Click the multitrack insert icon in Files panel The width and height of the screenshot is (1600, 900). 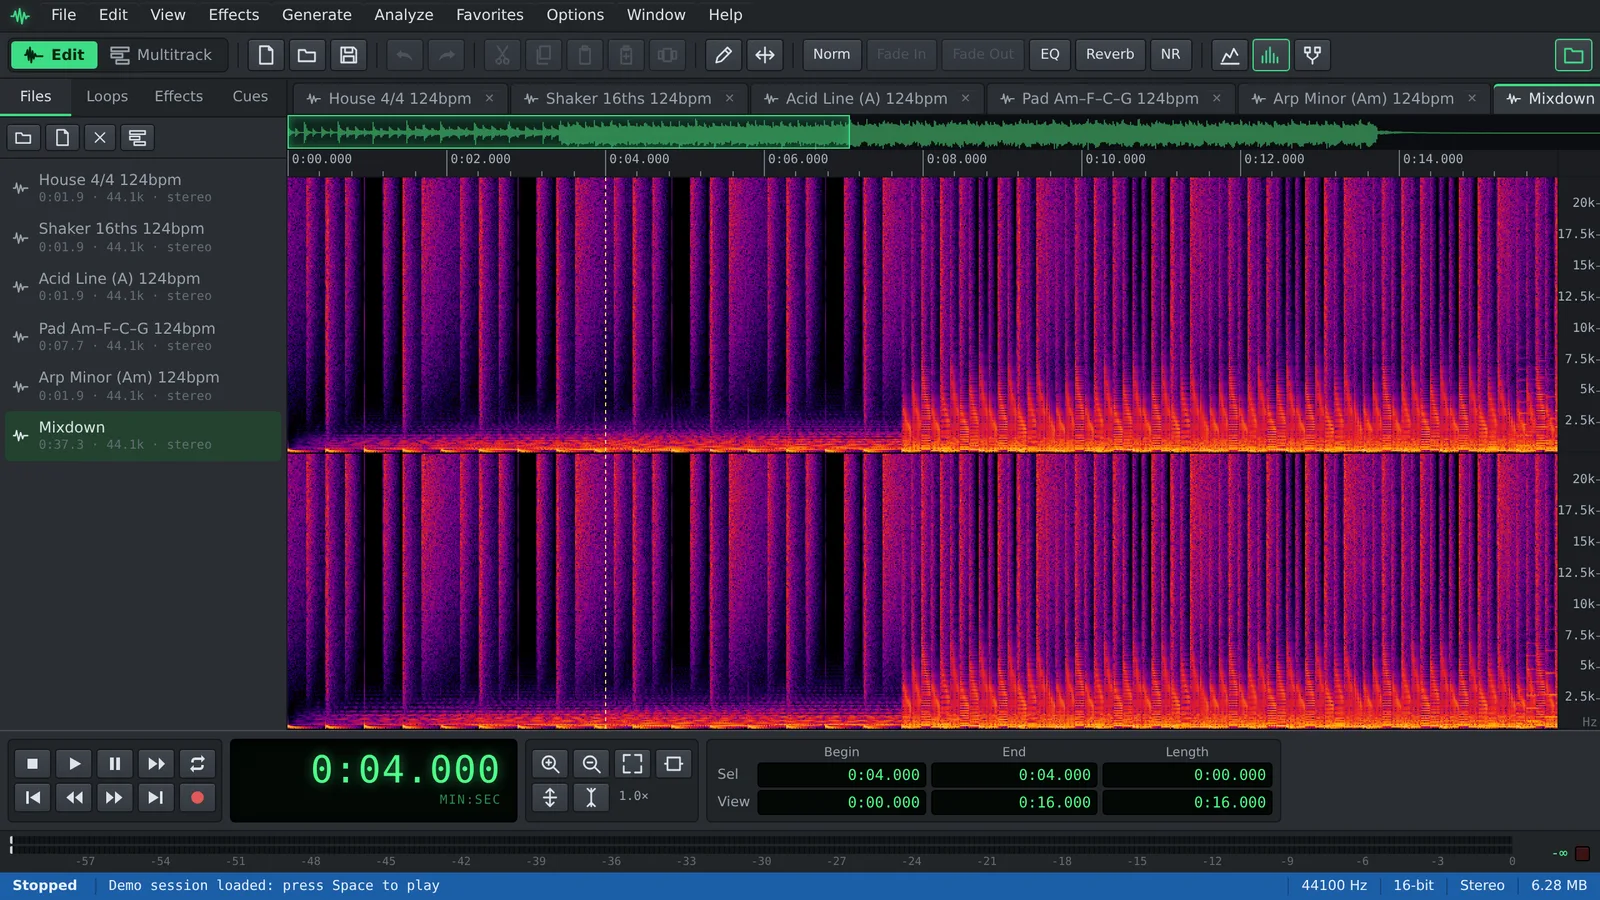click(138, 138)
